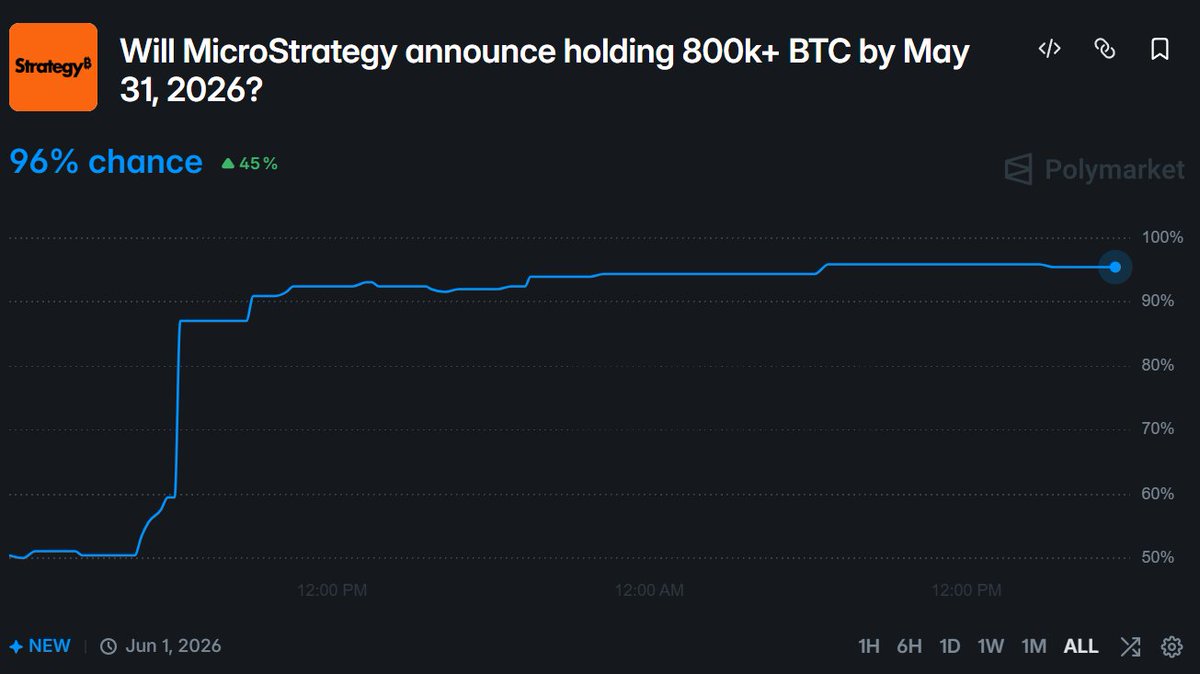This screenshot has height=674, width=1200.
Task: Switch chart to 1W range
Action: (990, 646)
